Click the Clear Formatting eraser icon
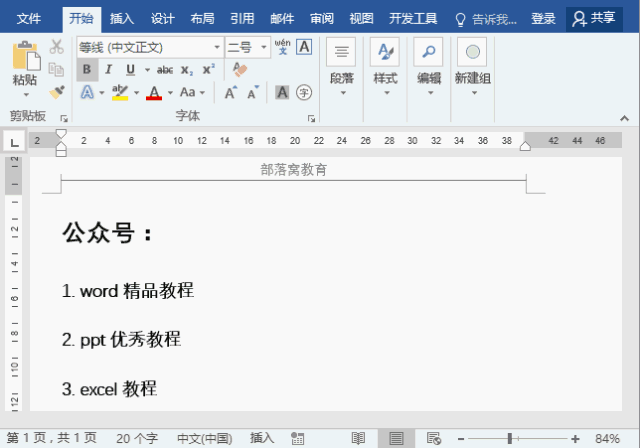The image size is (640, 448). click(x=239, y=70)
